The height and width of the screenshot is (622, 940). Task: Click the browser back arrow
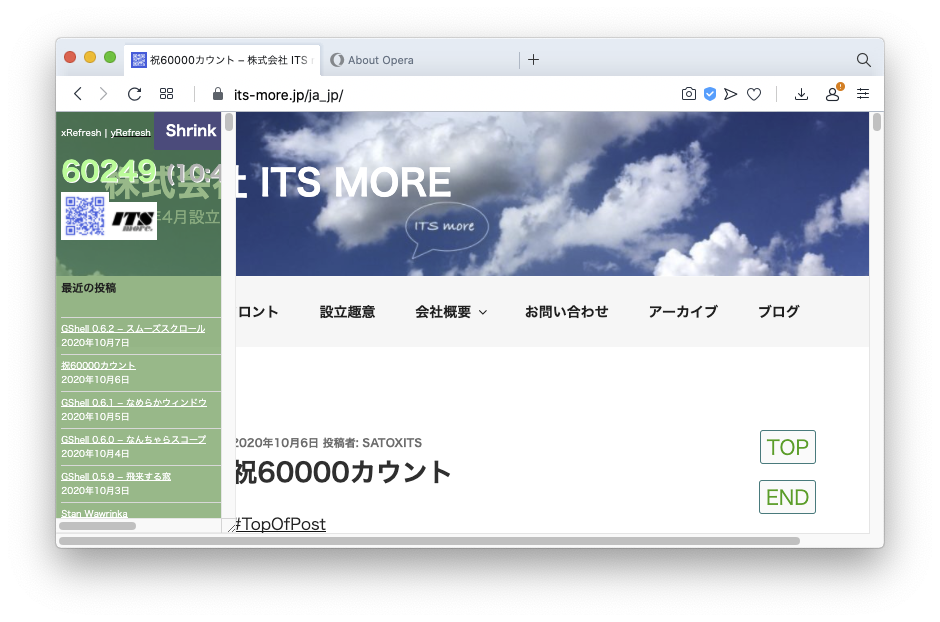pos(78,94)
